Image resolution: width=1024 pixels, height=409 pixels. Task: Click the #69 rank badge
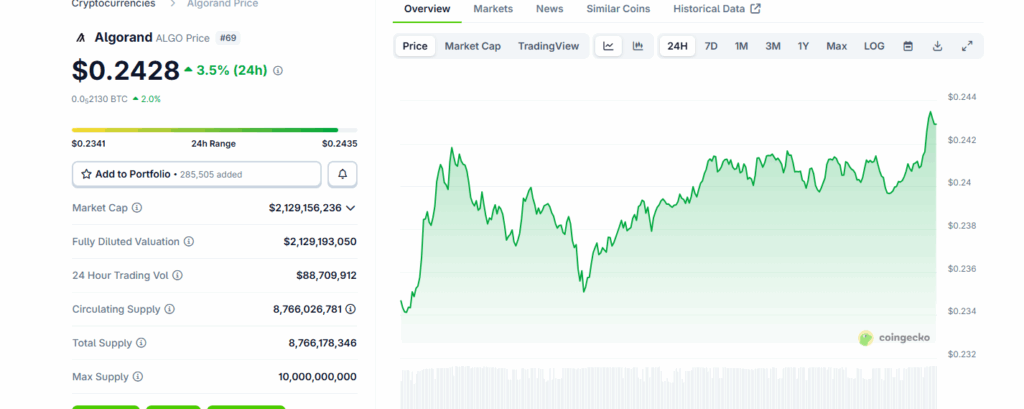coord(228,38)
